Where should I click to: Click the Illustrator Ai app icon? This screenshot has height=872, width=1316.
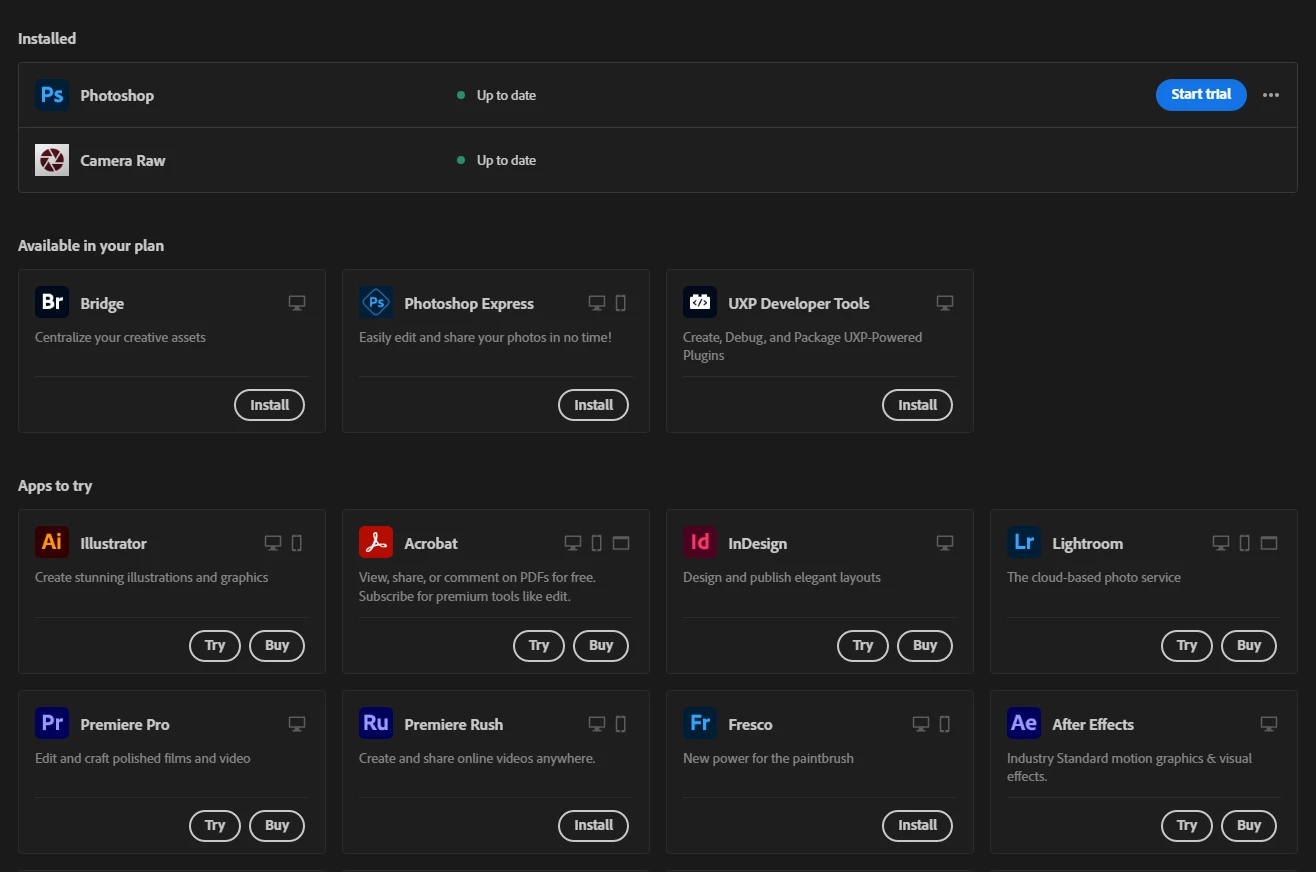click(x=52, y=542)
